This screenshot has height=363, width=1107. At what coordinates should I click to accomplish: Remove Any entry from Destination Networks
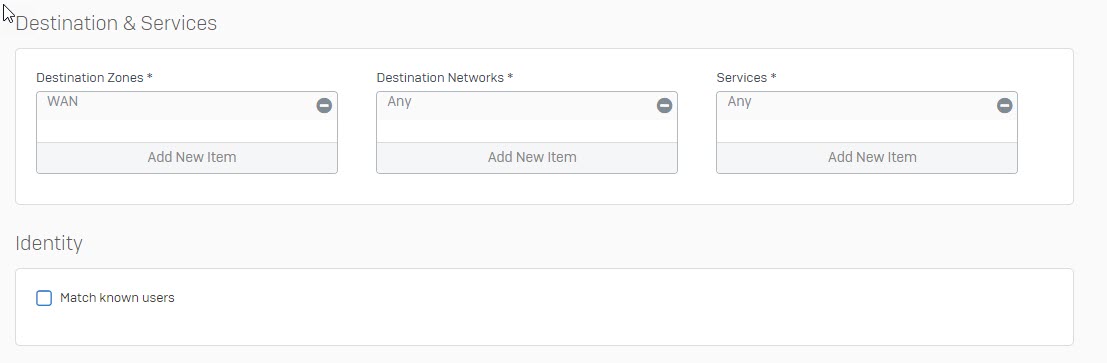[664, 106]
